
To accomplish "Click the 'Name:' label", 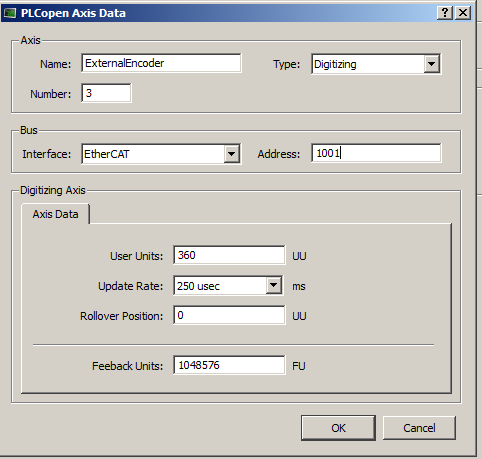I will click(x=56, y=64).
